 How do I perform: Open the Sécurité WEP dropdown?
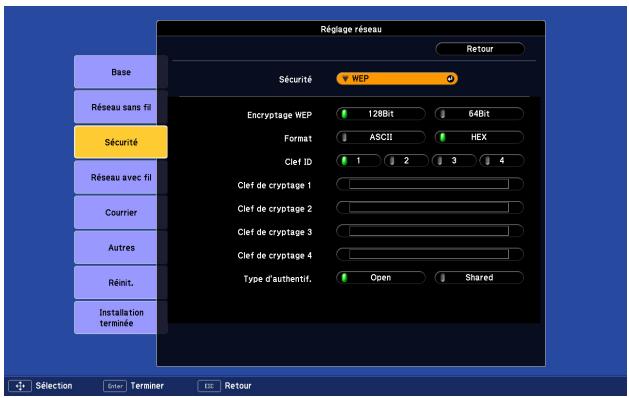(397, 79)
